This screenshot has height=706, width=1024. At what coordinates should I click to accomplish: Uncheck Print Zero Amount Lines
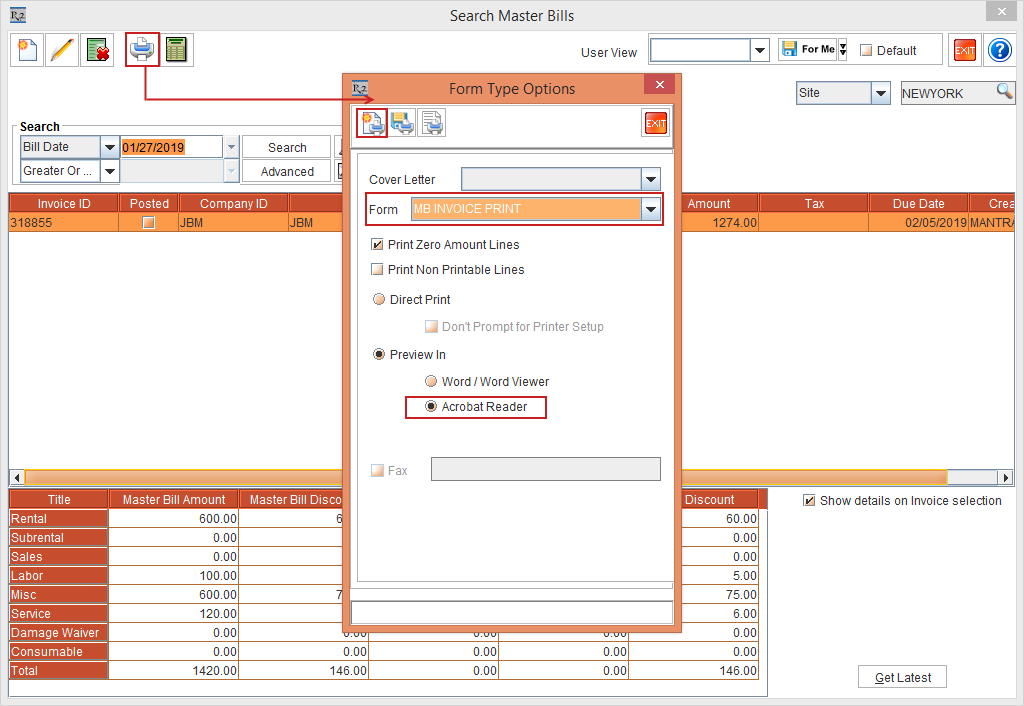377,244
